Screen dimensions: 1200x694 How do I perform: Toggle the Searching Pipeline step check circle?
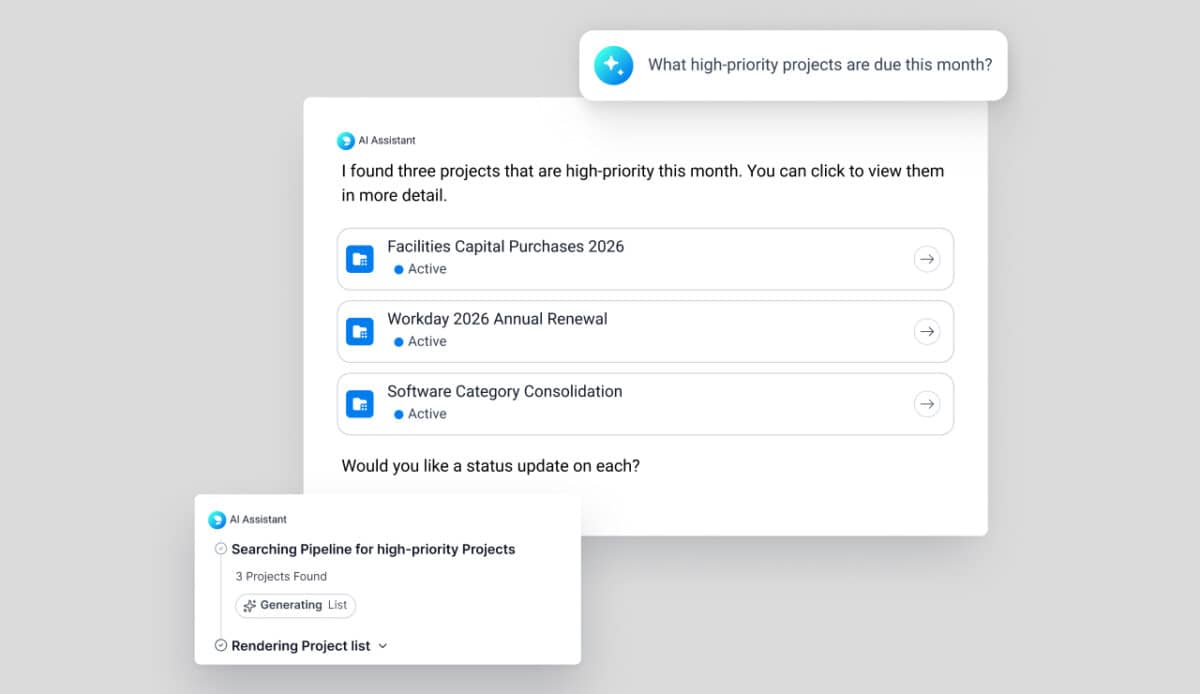click(221, 549)
